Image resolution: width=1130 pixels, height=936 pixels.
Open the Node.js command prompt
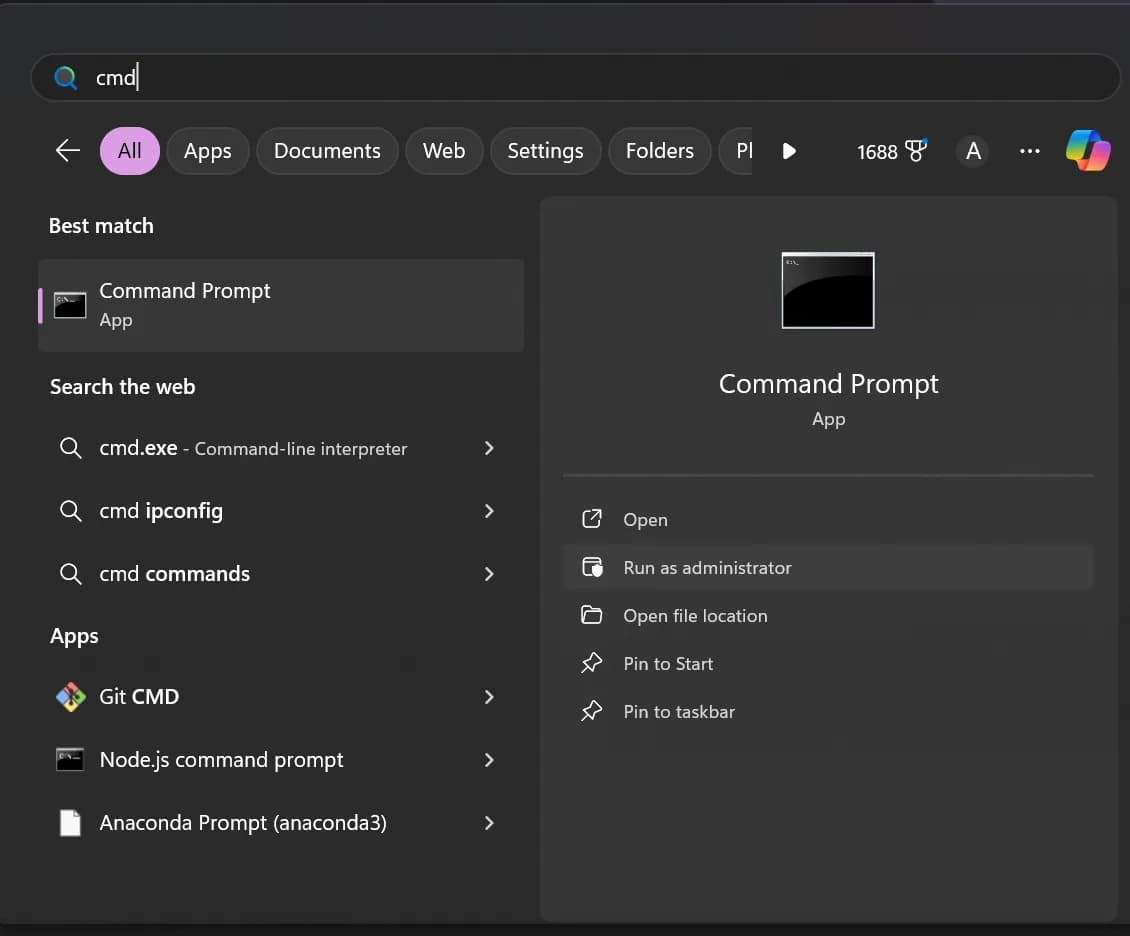coord(222,760)
